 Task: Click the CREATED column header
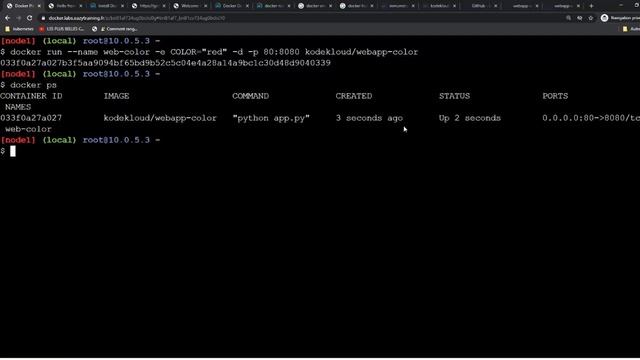(x=354, y=96)
